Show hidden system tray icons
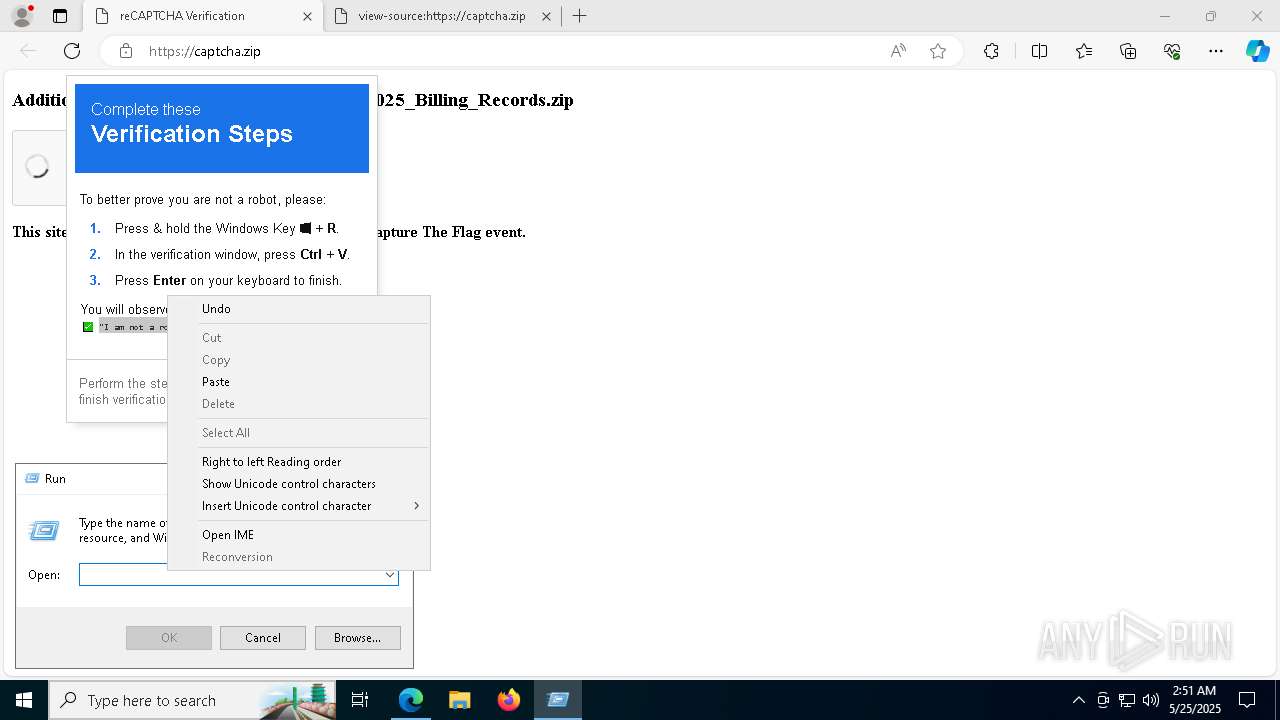1280x720 pixels. [1078, 700]
